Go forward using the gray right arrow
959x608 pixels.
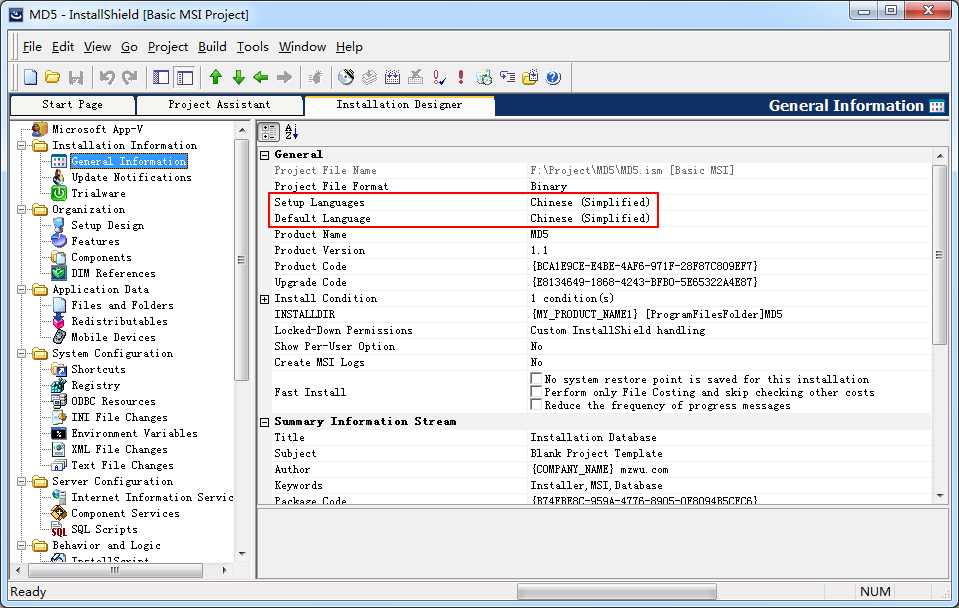[x=284, y=77]
